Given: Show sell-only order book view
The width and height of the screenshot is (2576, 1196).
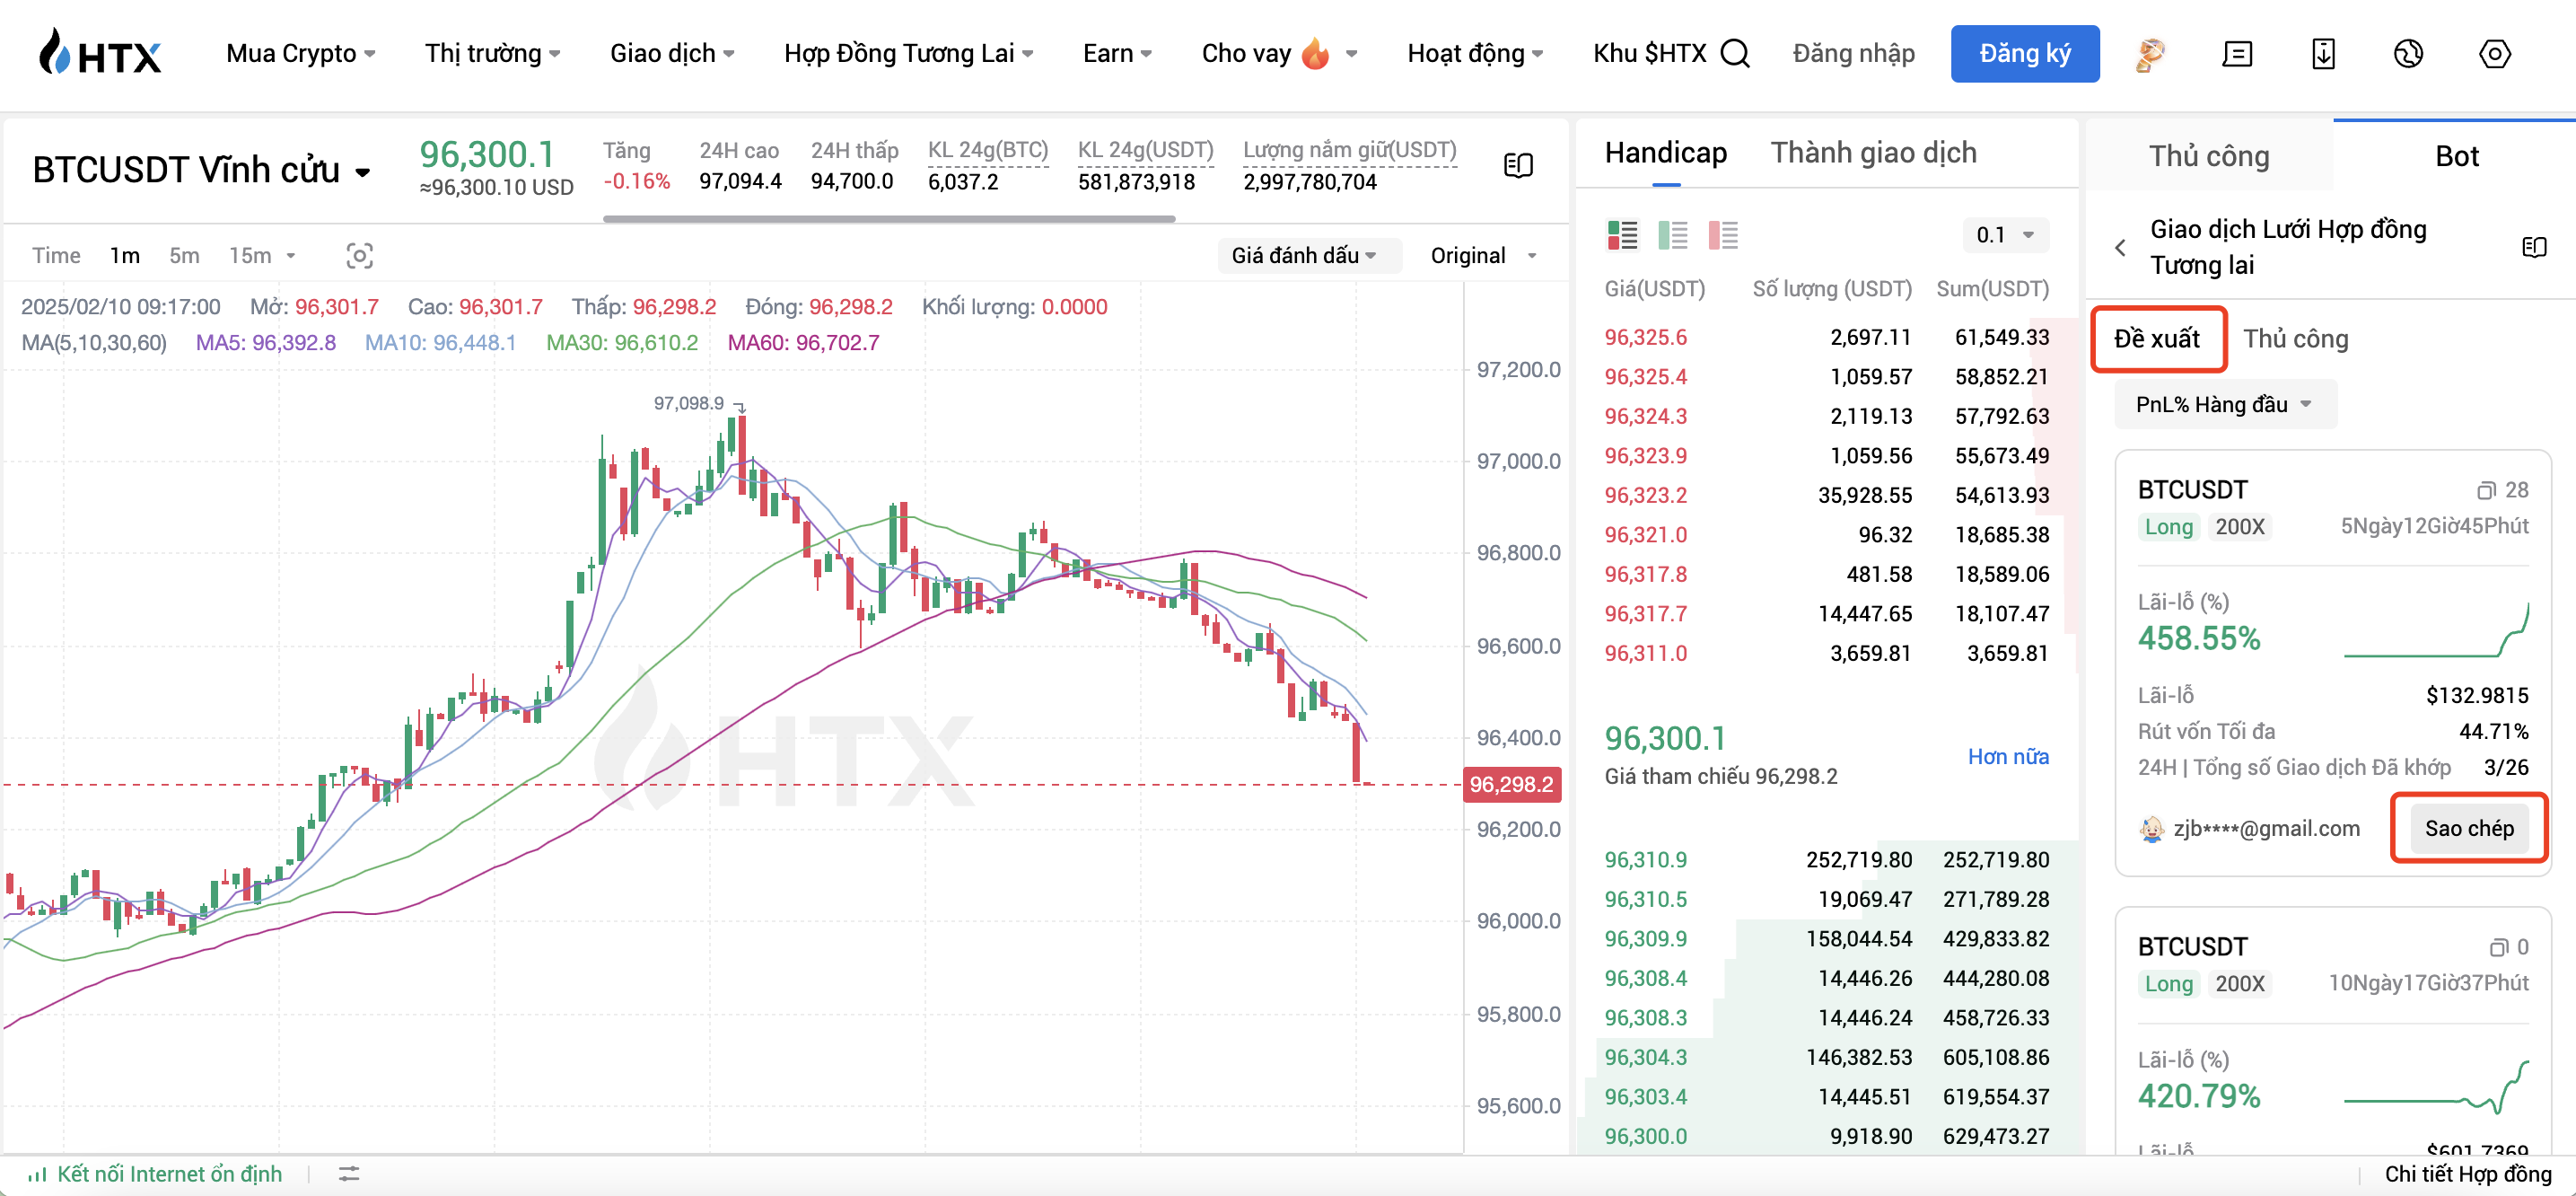Looking at the screenshot, I should [1723, 236].
